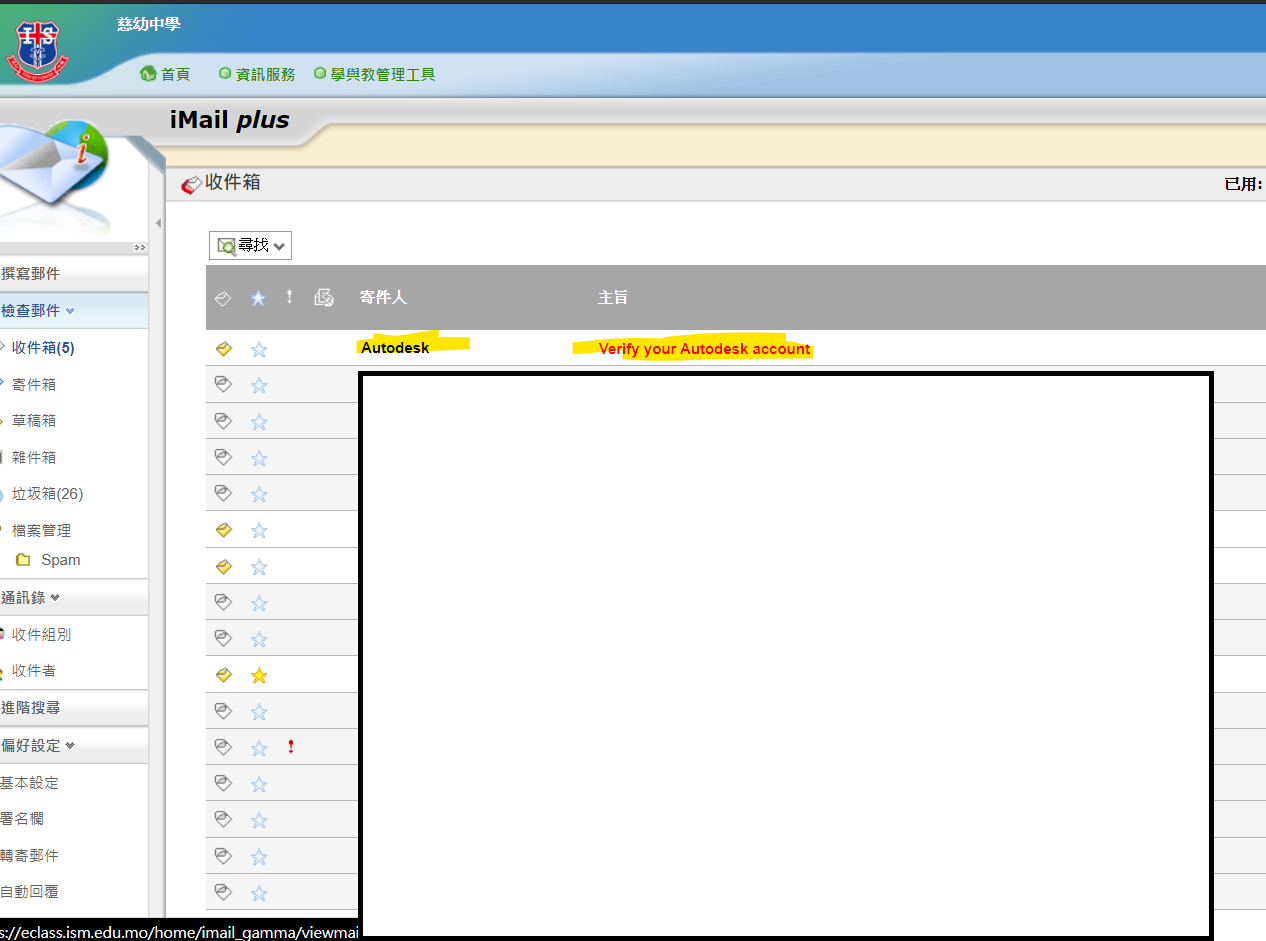The width and height of the screenshot is (1266, 941).
Task: Star the Autodesk email
Action: [x=259, y=349]
